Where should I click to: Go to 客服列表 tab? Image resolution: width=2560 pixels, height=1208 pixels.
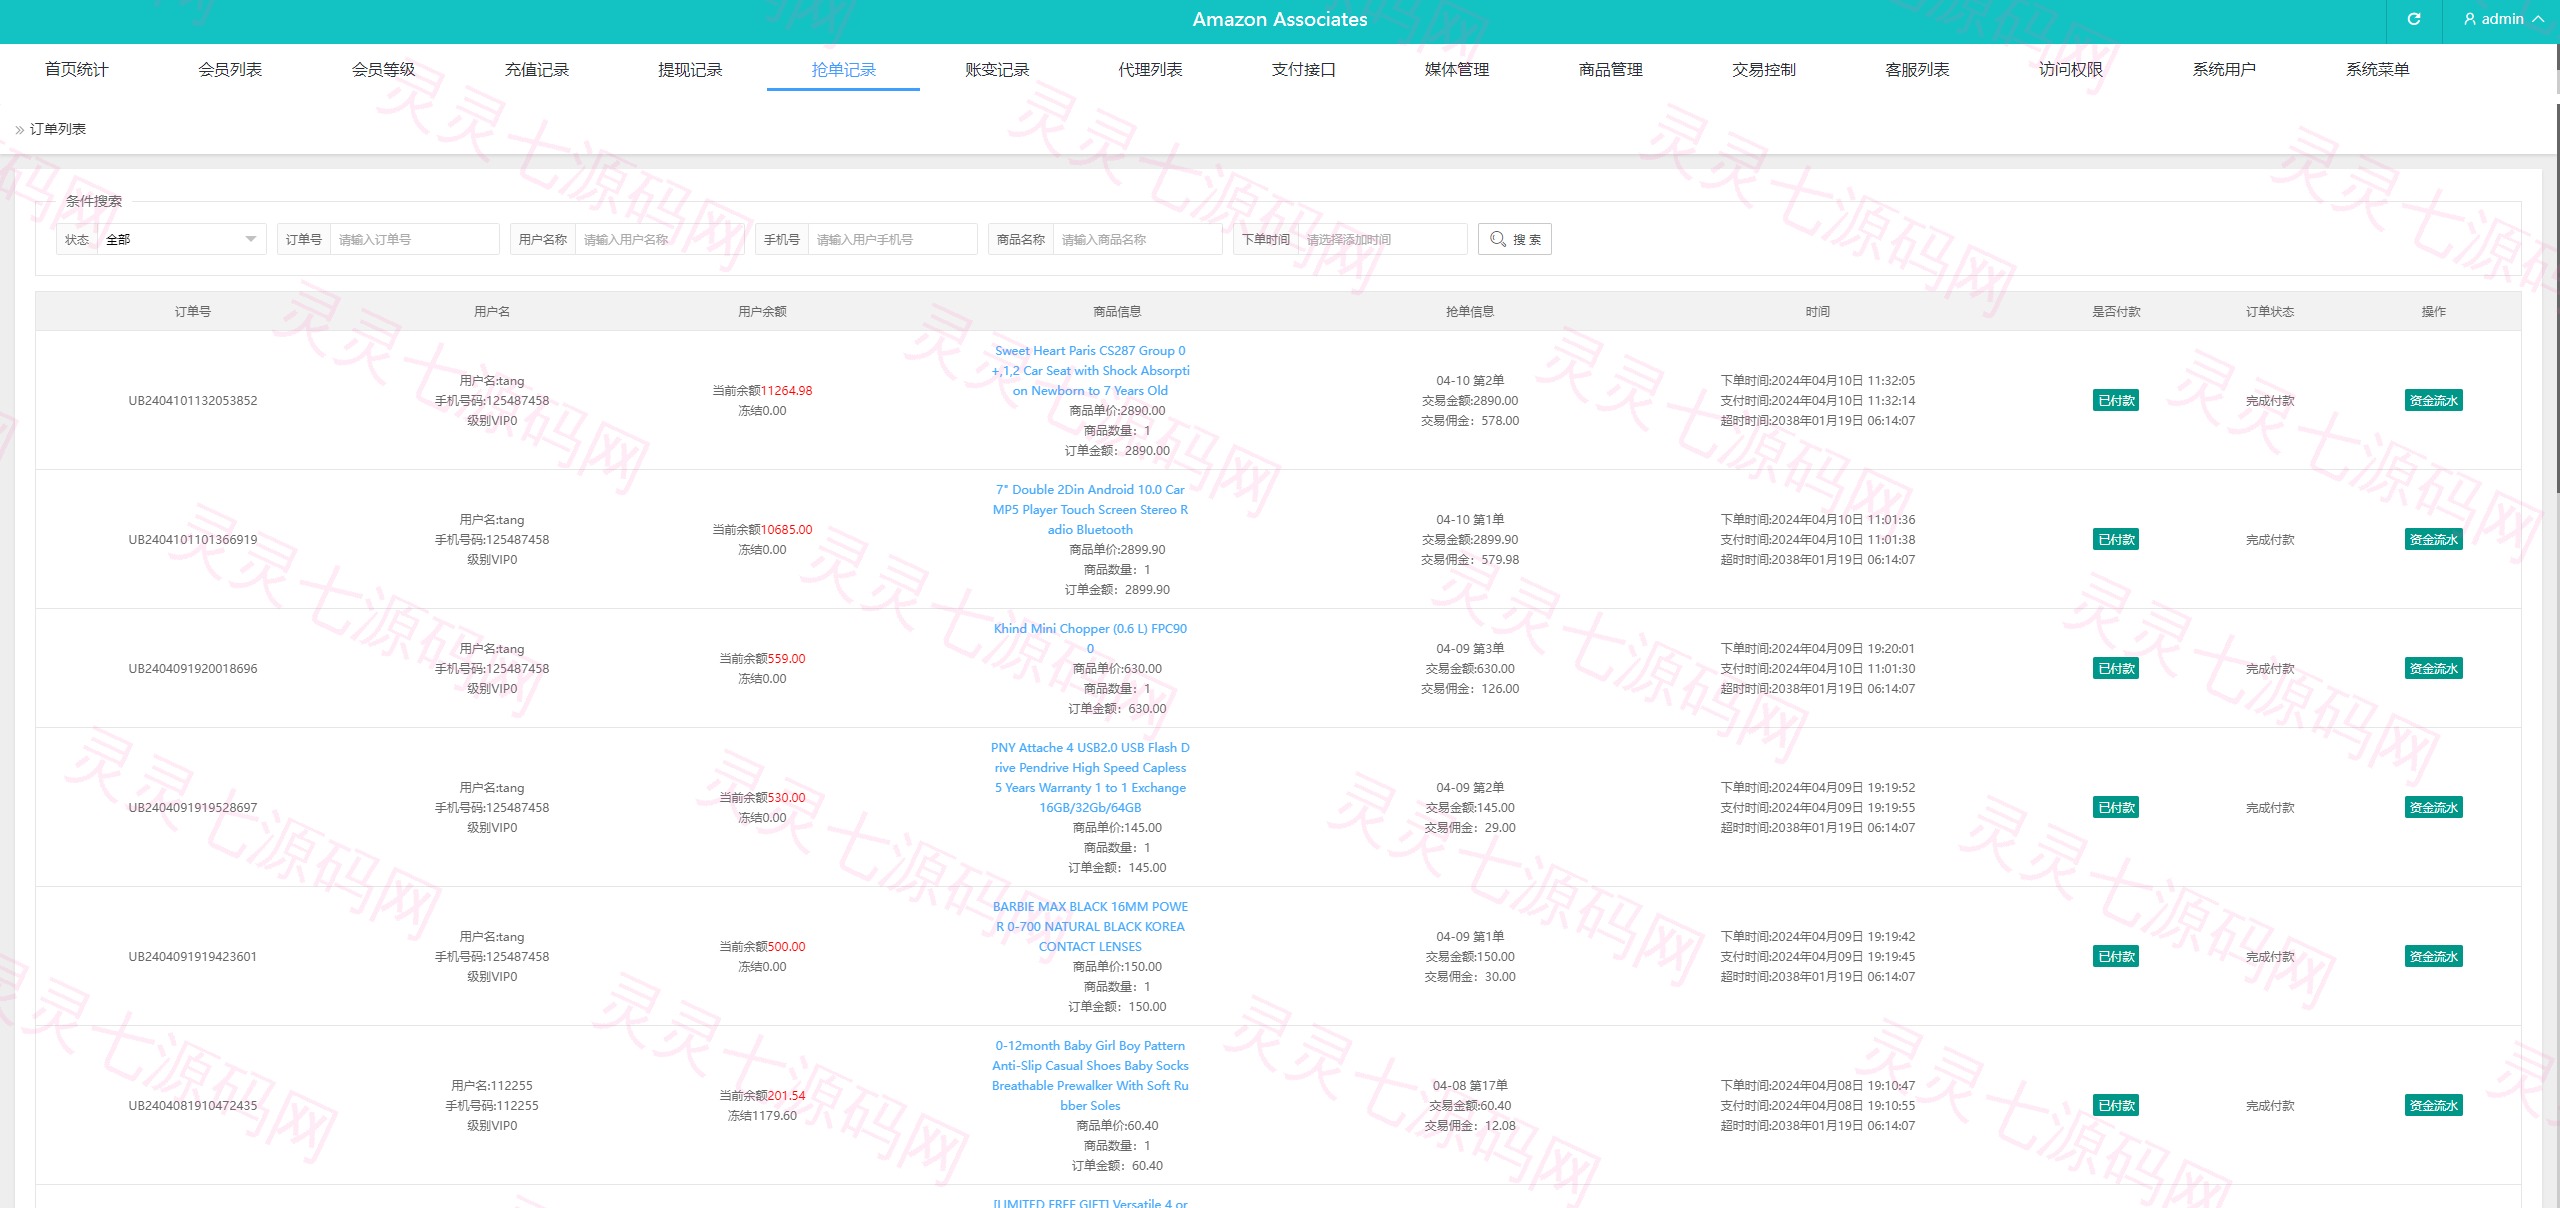(1917, 69)
